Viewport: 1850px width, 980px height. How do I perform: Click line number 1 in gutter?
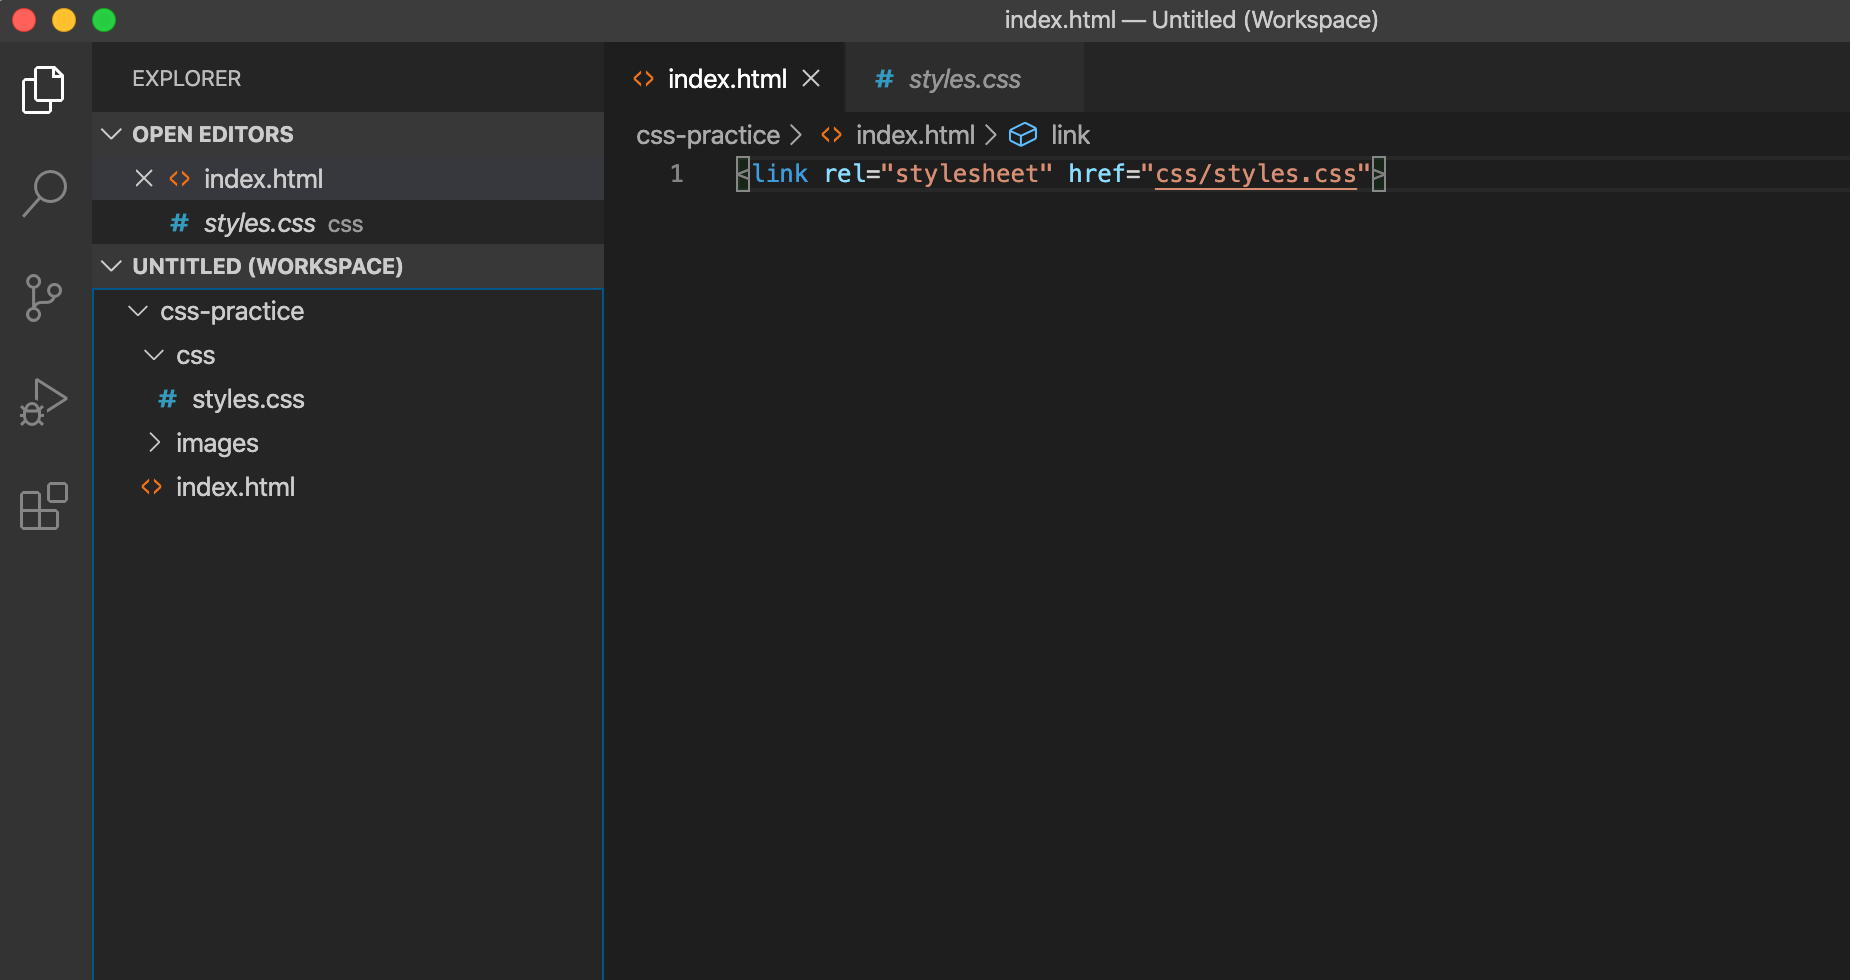click(x=677, y=174)
